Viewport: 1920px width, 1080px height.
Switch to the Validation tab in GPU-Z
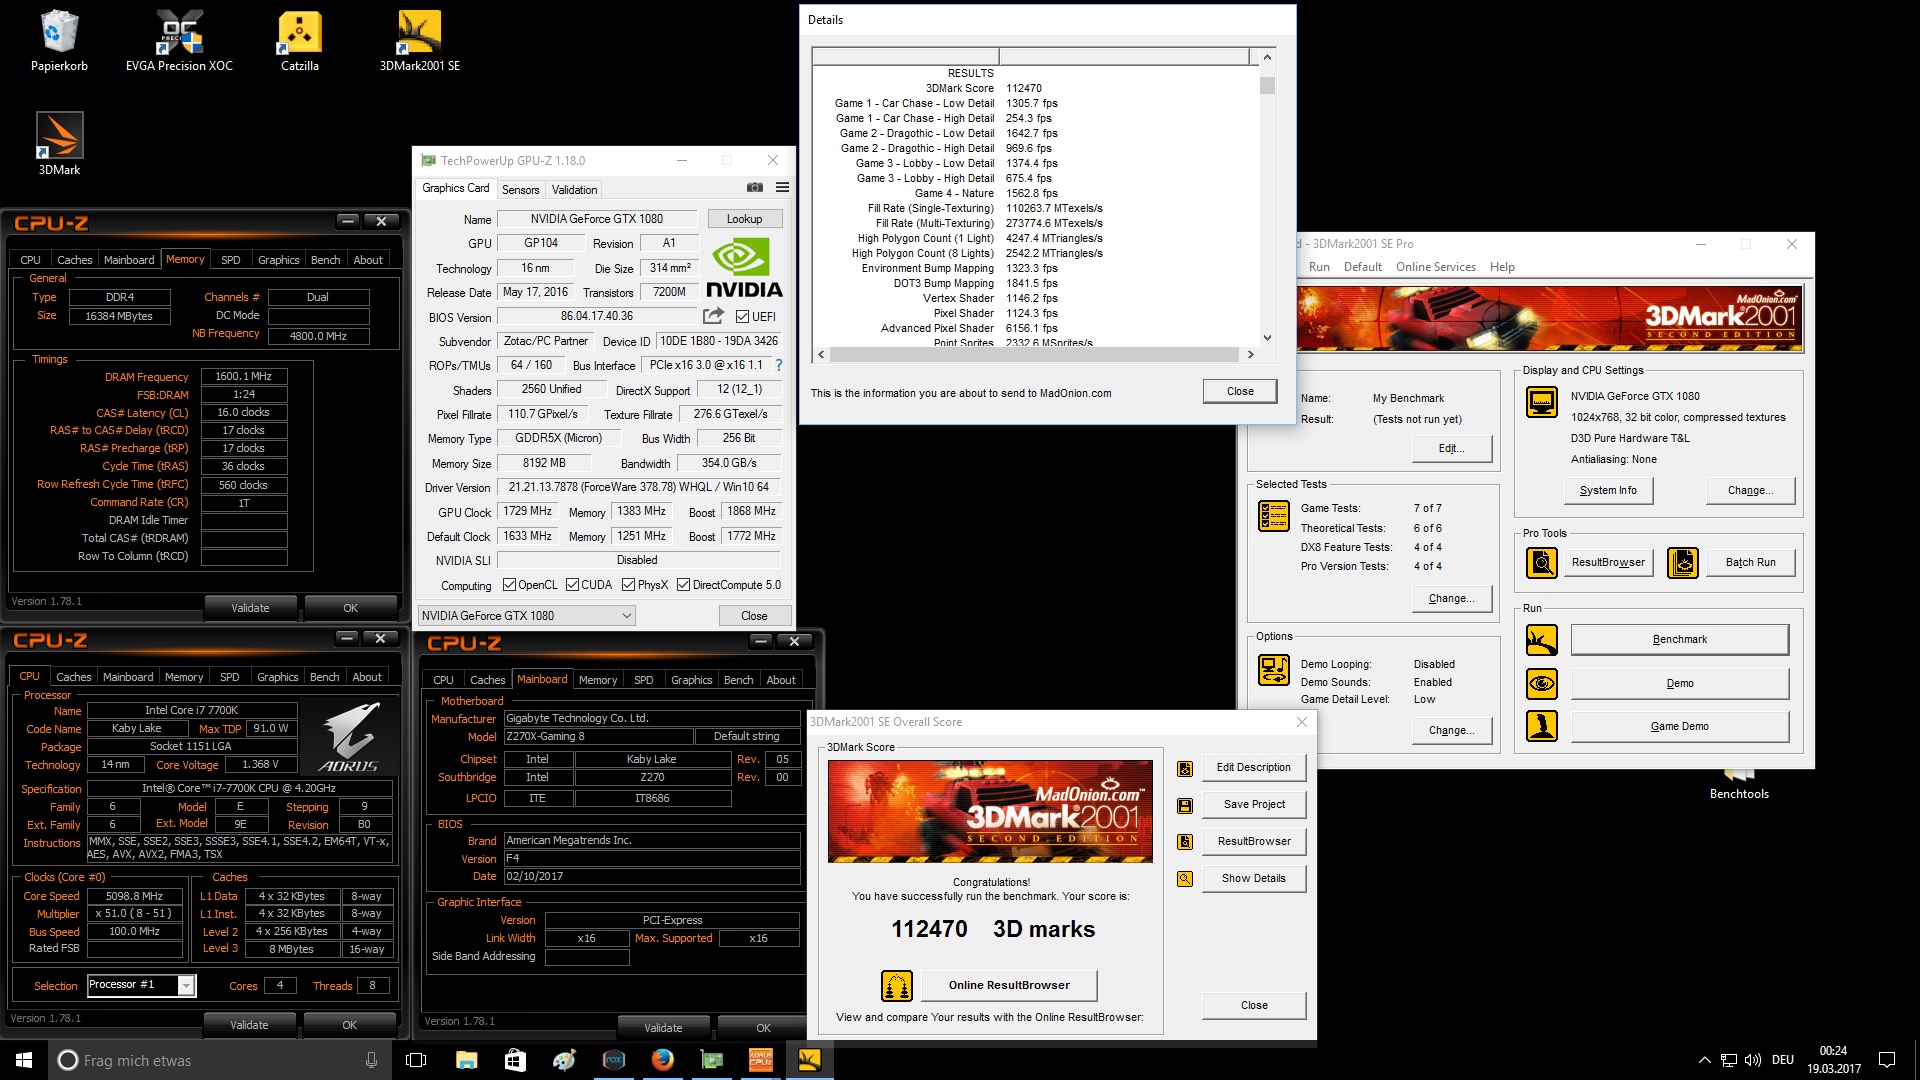point(574,189)
